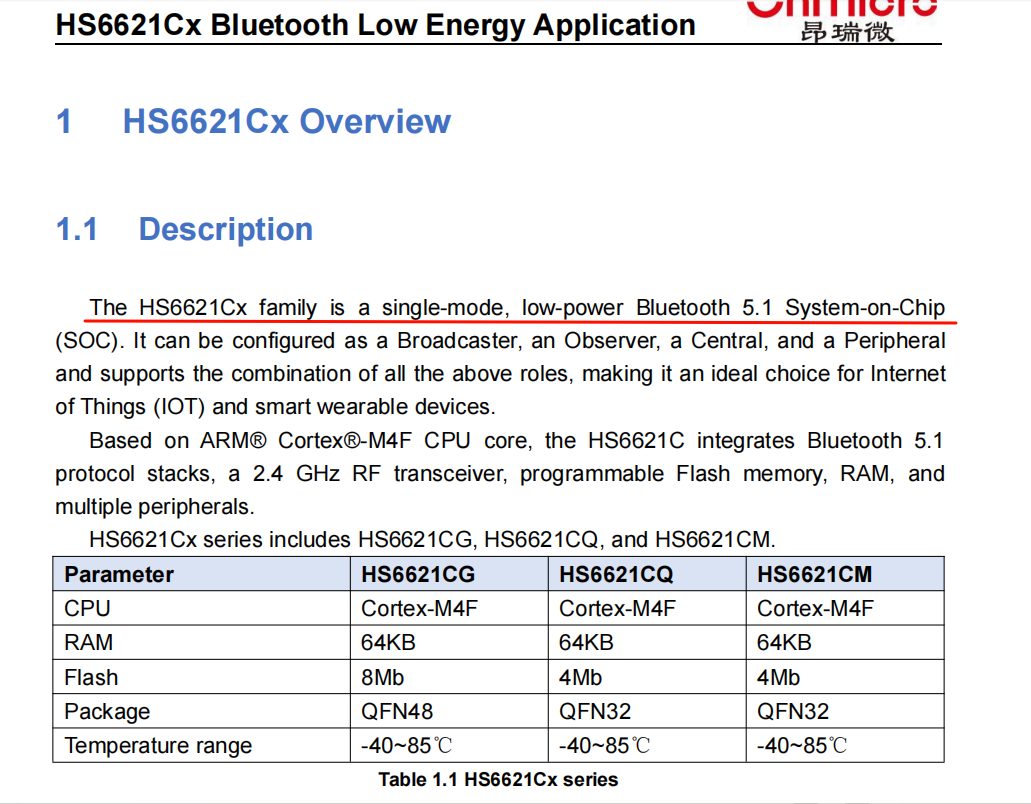Click the '-40~85℃' cell under HS6621CM
The width and height of the screenshot is (1031, 804).
pyautogui.click(x=845, y=745)
